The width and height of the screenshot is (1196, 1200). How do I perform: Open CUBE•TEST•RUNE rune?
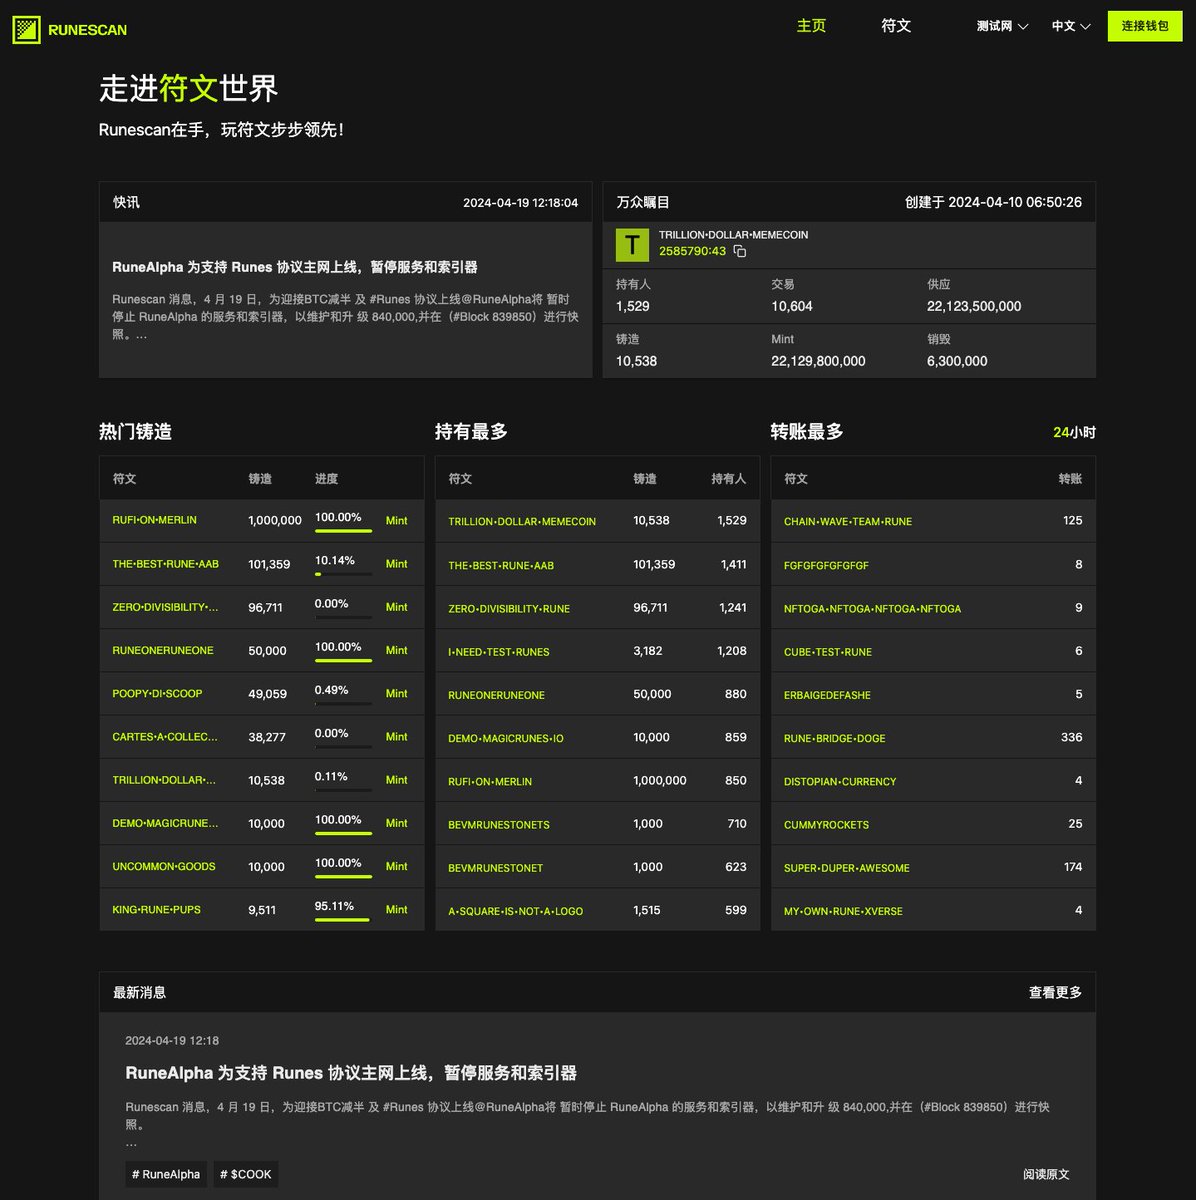pos(828,652)
